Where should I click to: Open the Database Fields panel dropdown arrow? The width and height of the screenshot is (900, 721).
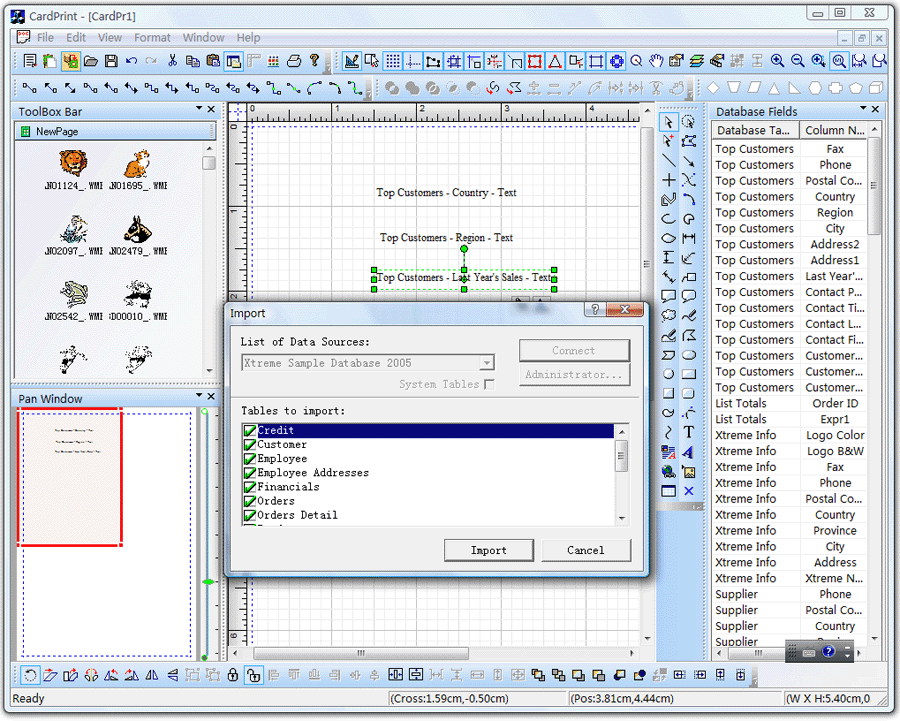(x=861, y=110)
